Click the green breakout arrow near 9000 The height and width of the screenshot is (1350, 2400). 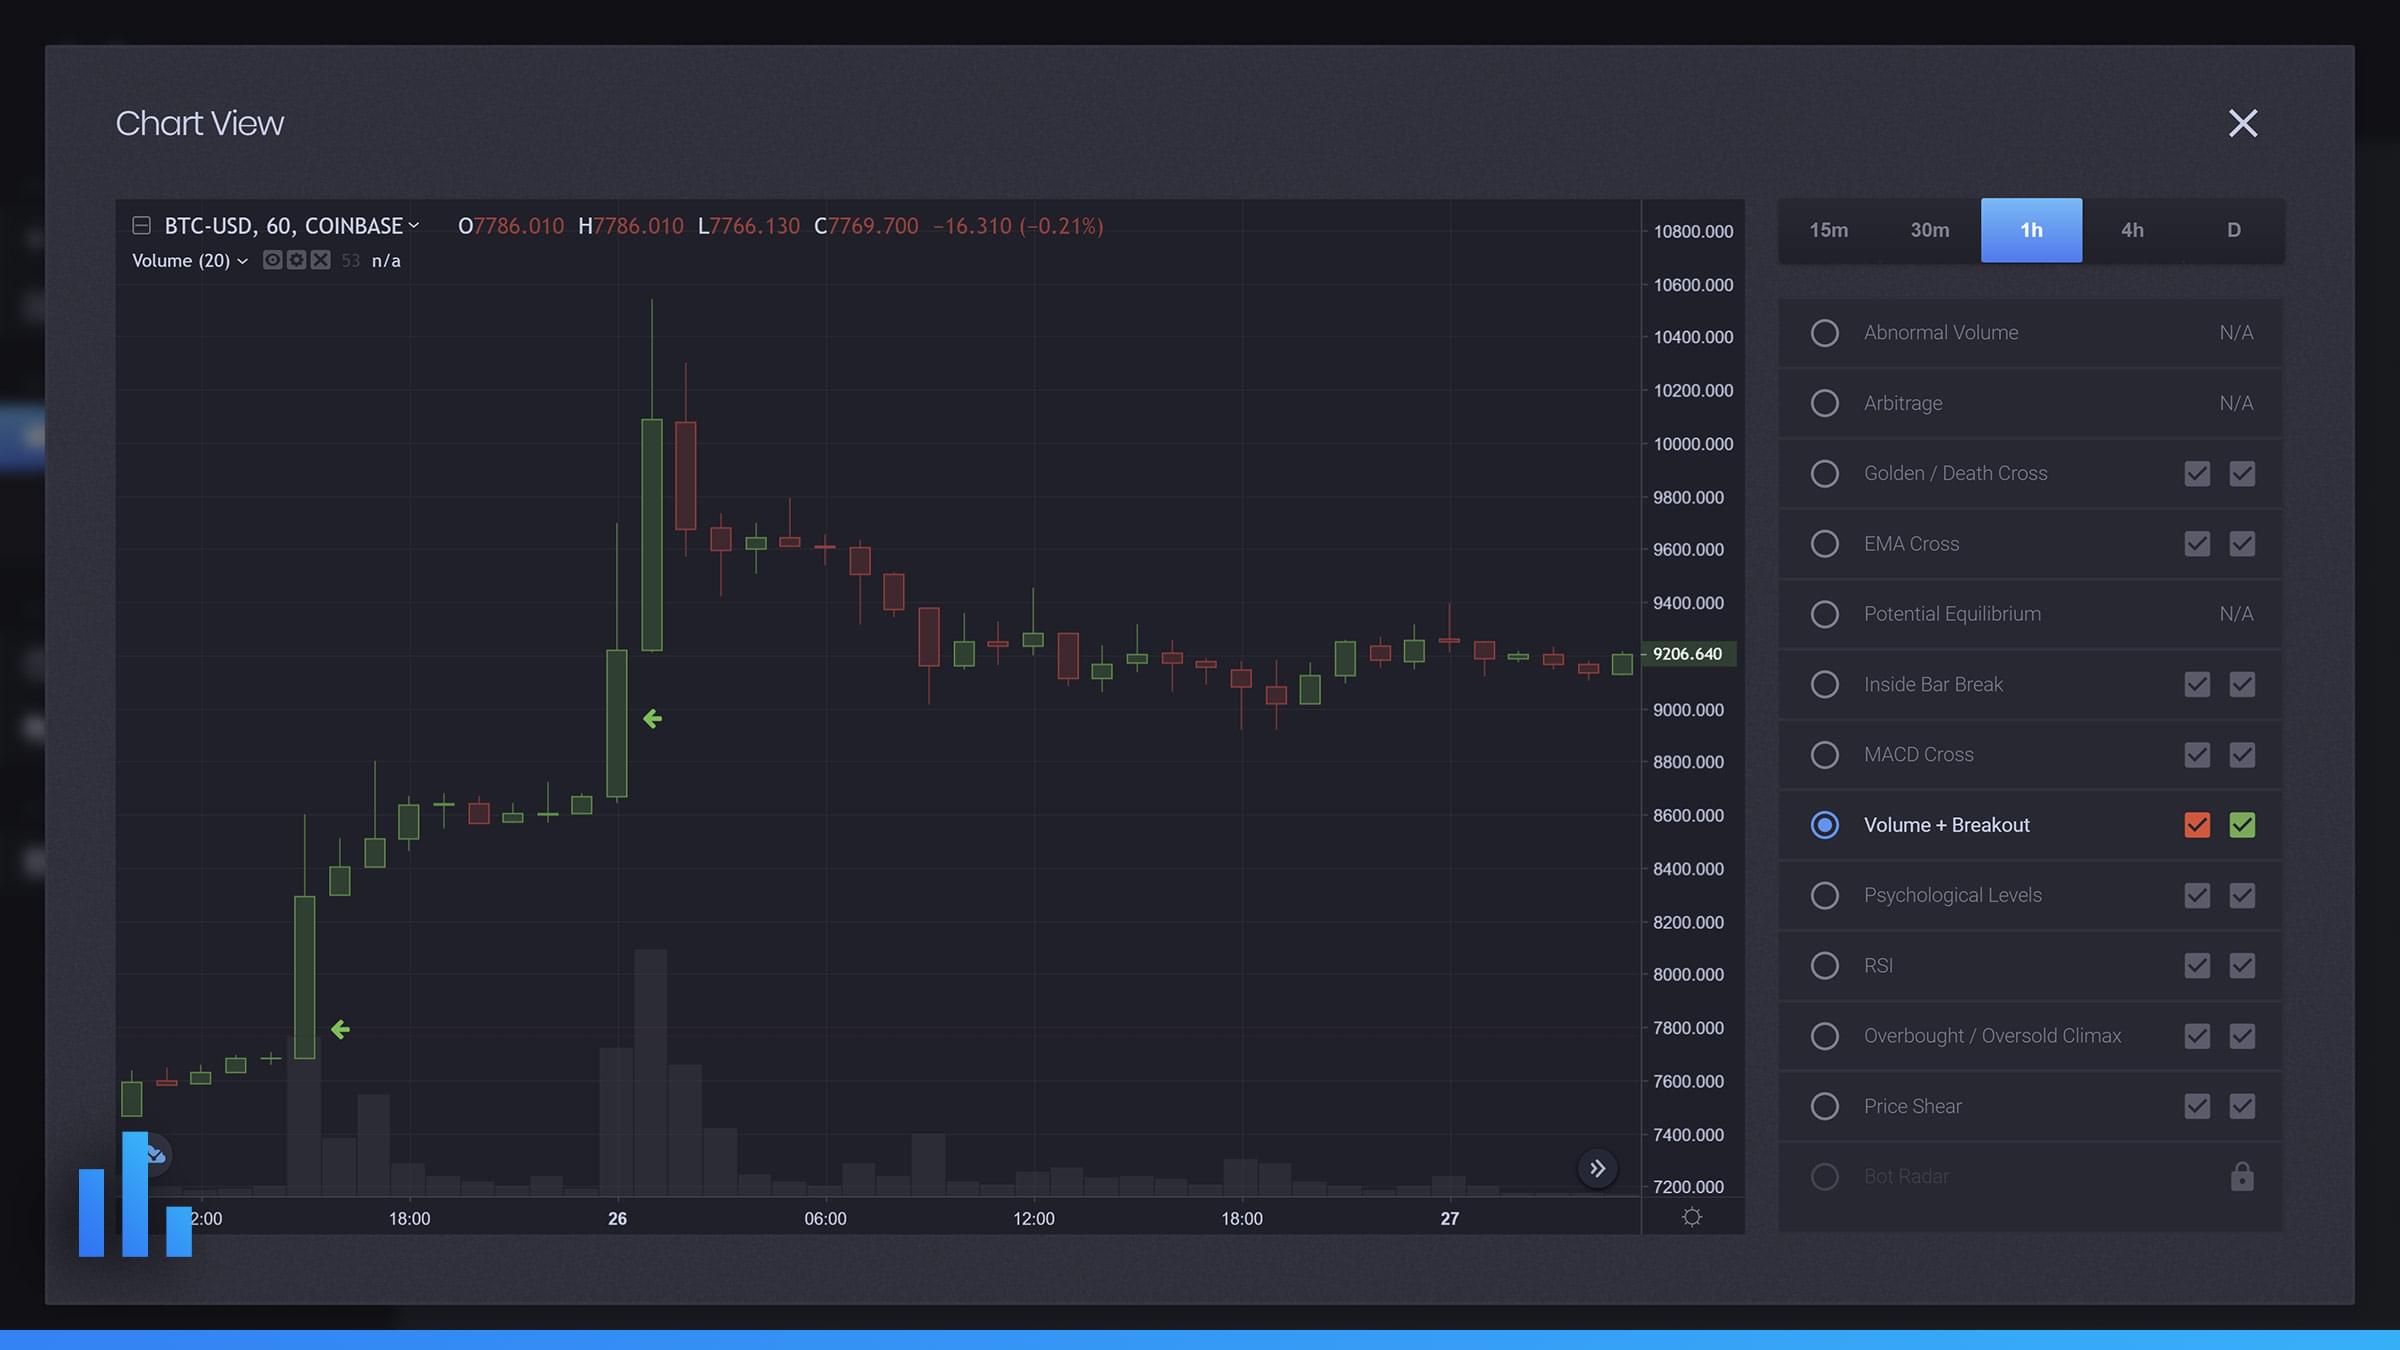tap(652, 719)
